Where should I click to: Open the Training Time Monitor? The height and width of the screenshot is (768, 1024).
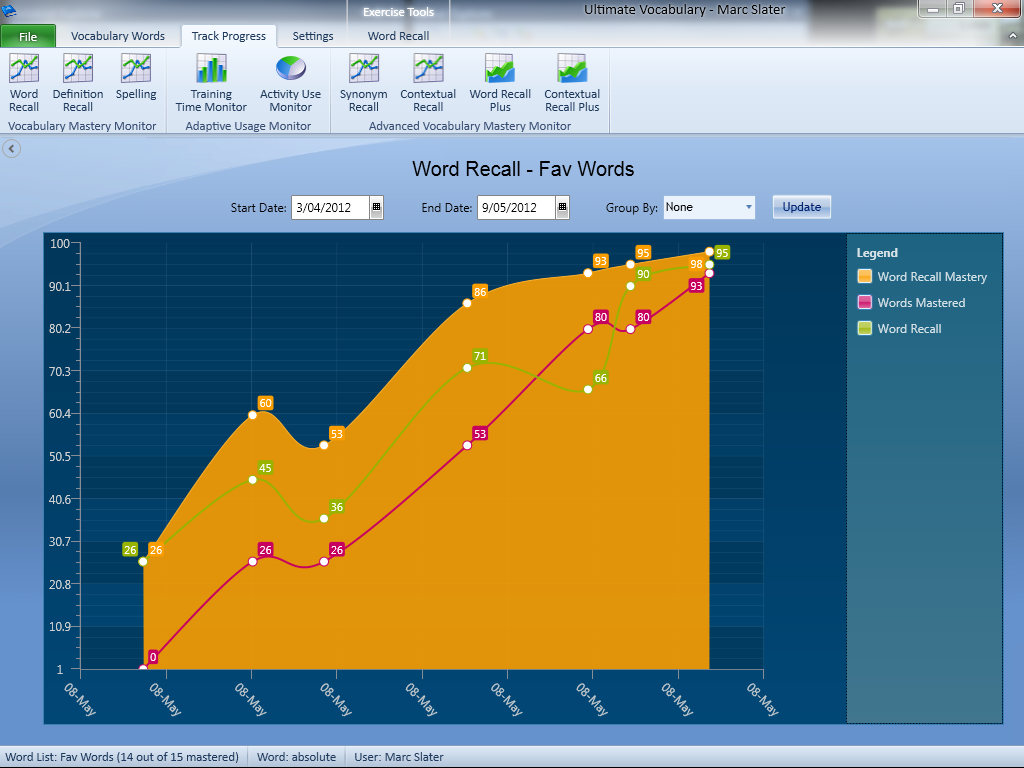pos(211,82)
